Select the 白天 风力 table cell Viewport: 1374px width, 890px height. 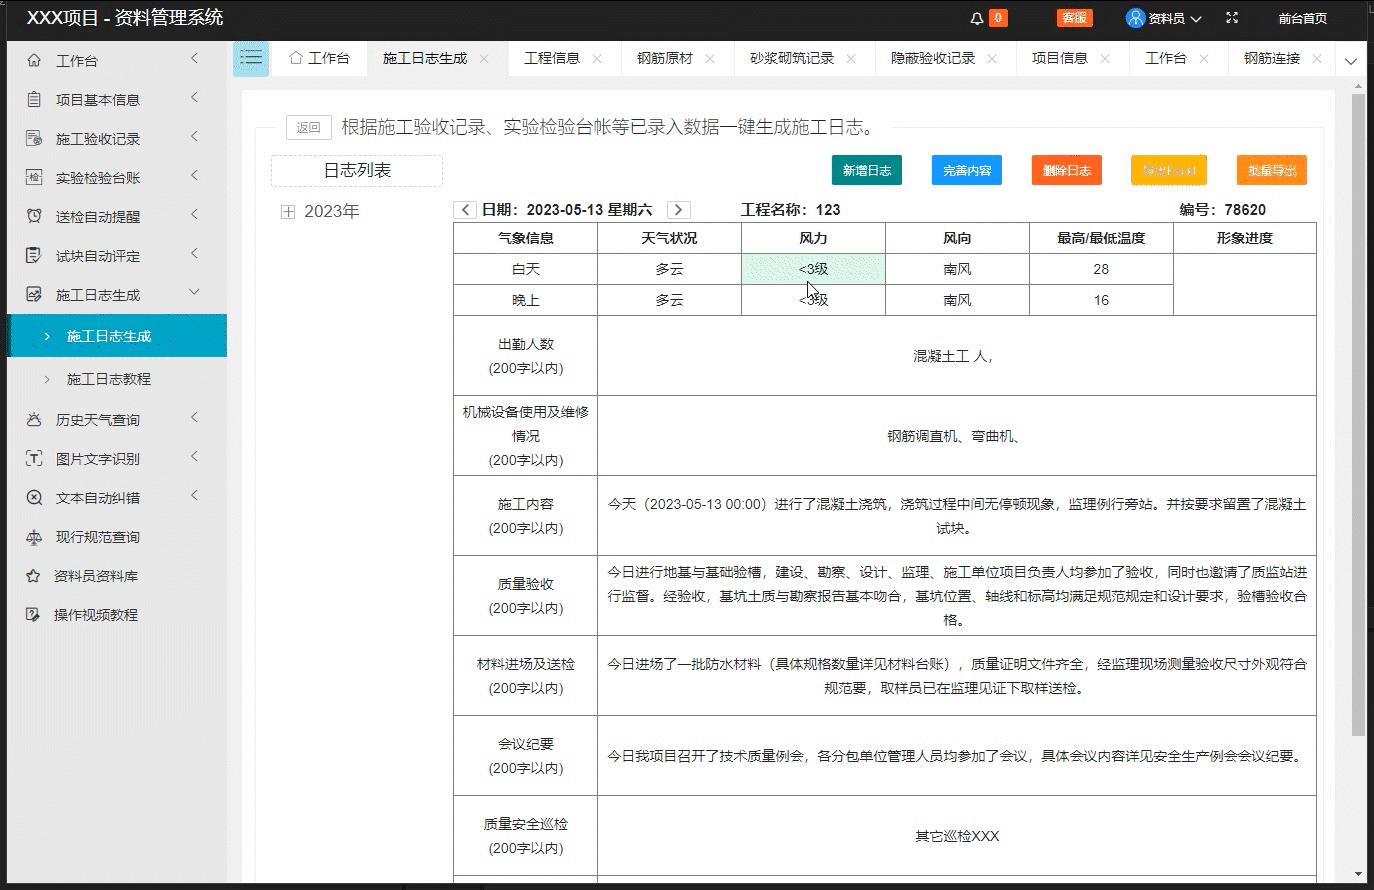click(x=813, y=268)
